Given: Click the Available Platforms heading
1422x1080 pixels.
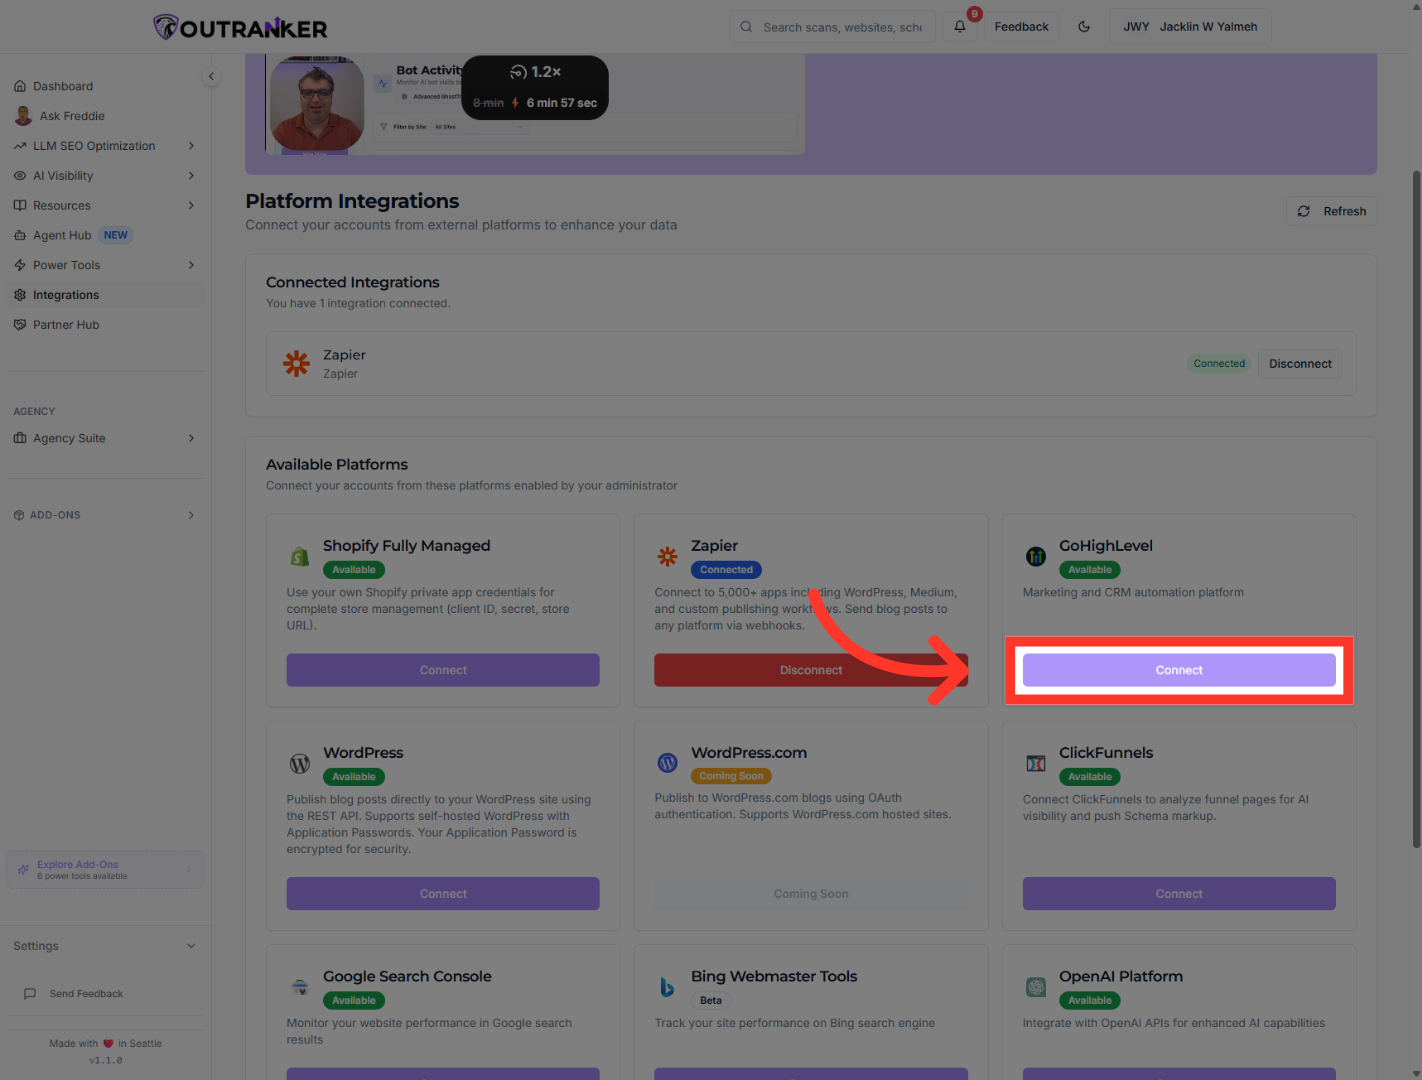Looking at the screenshot, I should click(x=337, y=465).
